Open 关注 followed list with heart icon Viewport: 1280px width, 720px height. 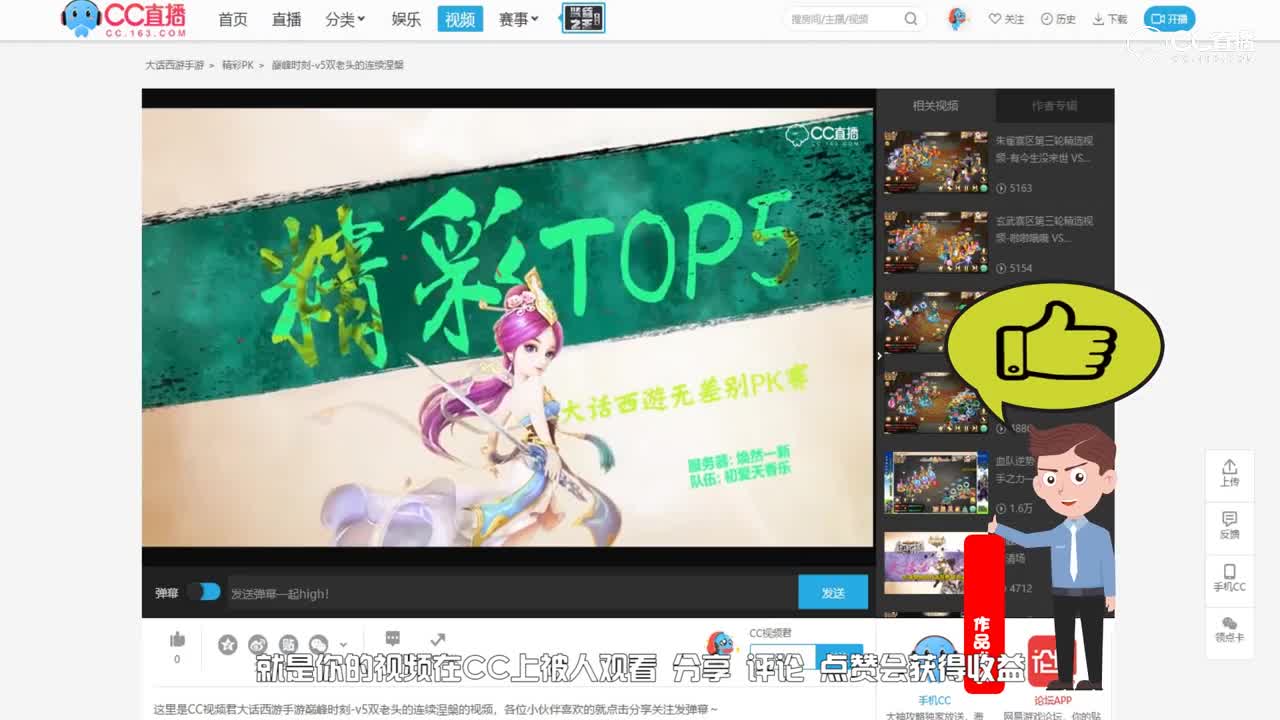click(1006, 19)
